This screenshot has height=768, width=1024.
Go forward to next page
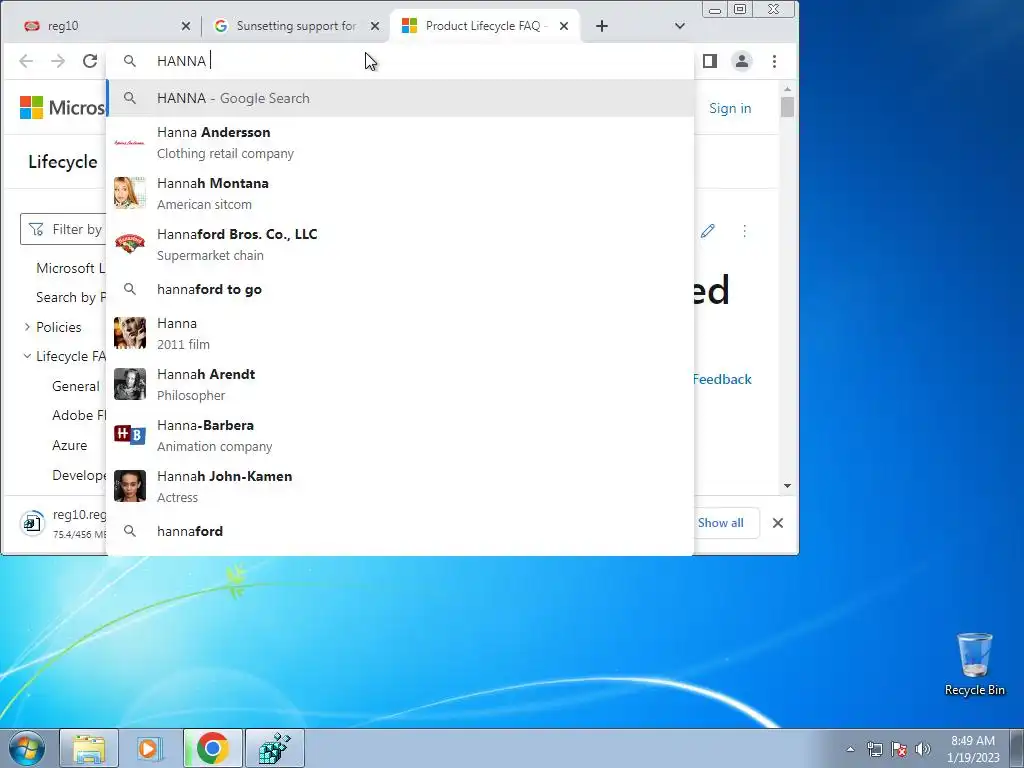click(x=58, y=61)
